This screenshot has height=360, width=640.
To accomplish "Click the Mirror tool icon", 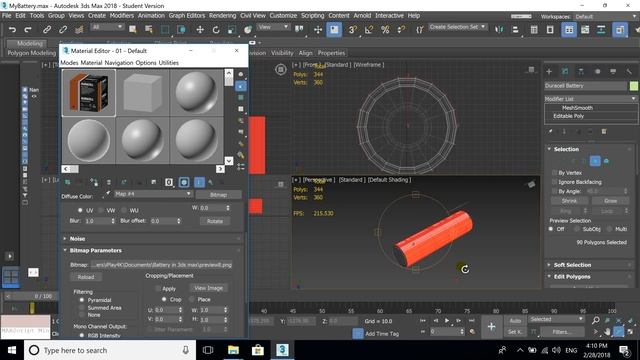I will pyautogui.click(x=499, y=29).
